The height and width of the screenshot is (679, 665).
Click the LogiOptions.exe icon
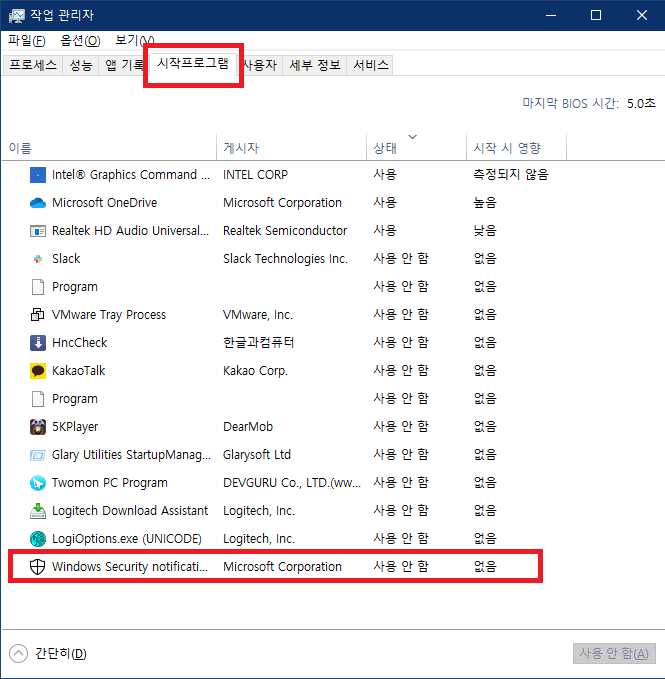click(x=38, y=539)
